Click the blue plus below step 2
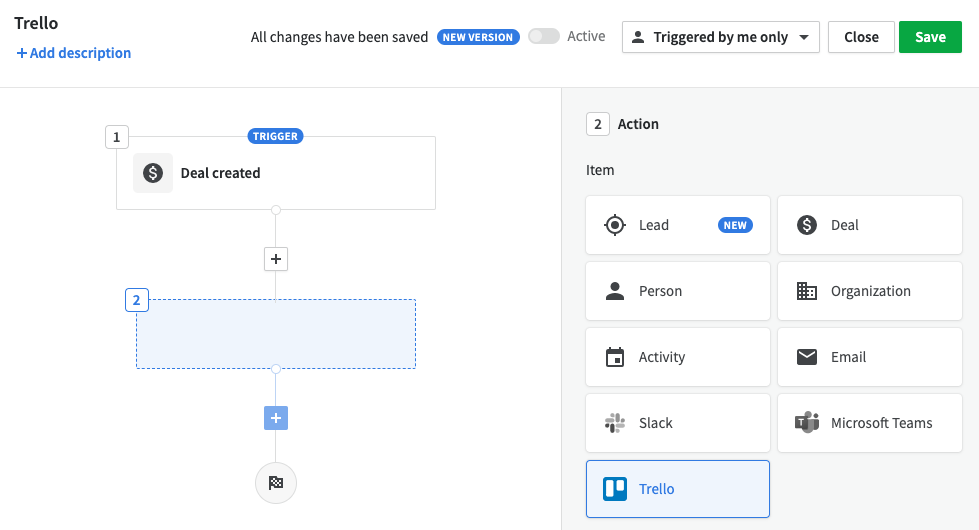Screen dimensions: 979x530 [x=276, y=418]
